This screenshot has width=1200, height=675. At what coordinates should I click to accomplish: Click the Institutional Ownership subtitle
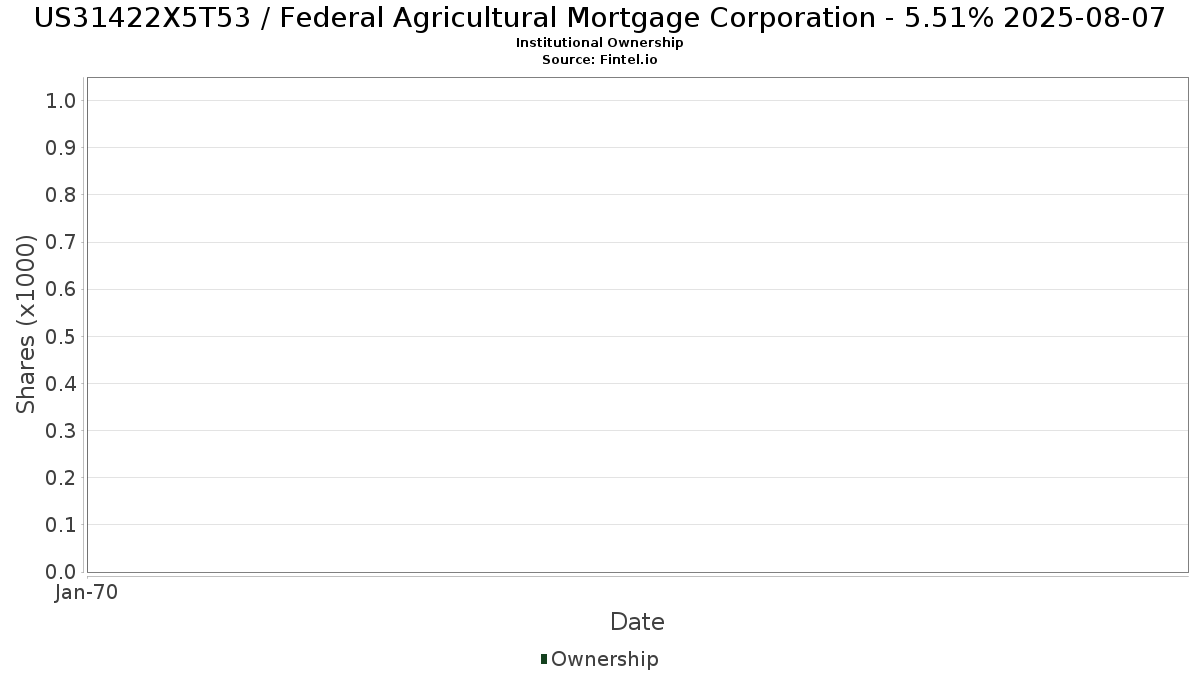[x=599, y=43]
